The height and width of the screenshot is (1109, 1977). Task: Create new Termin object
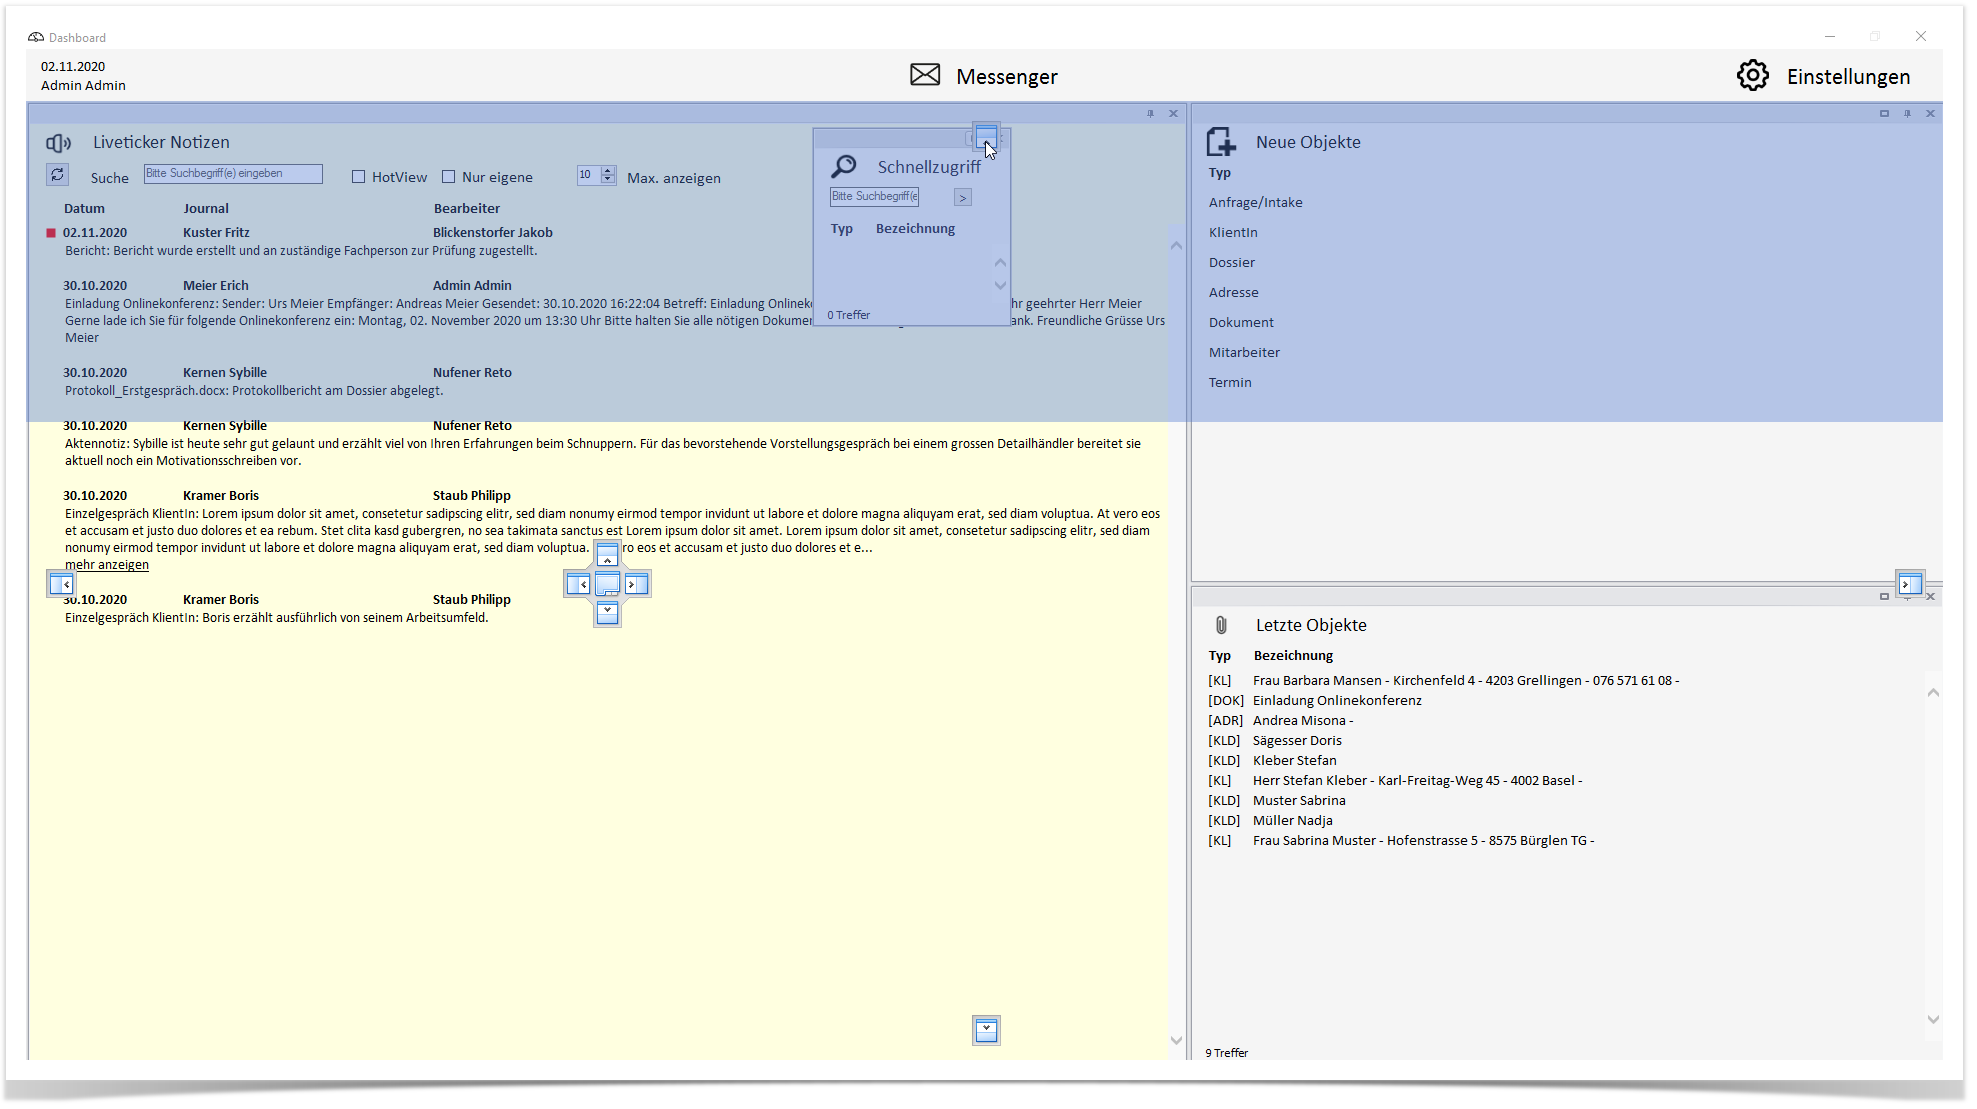point(1230,383)
